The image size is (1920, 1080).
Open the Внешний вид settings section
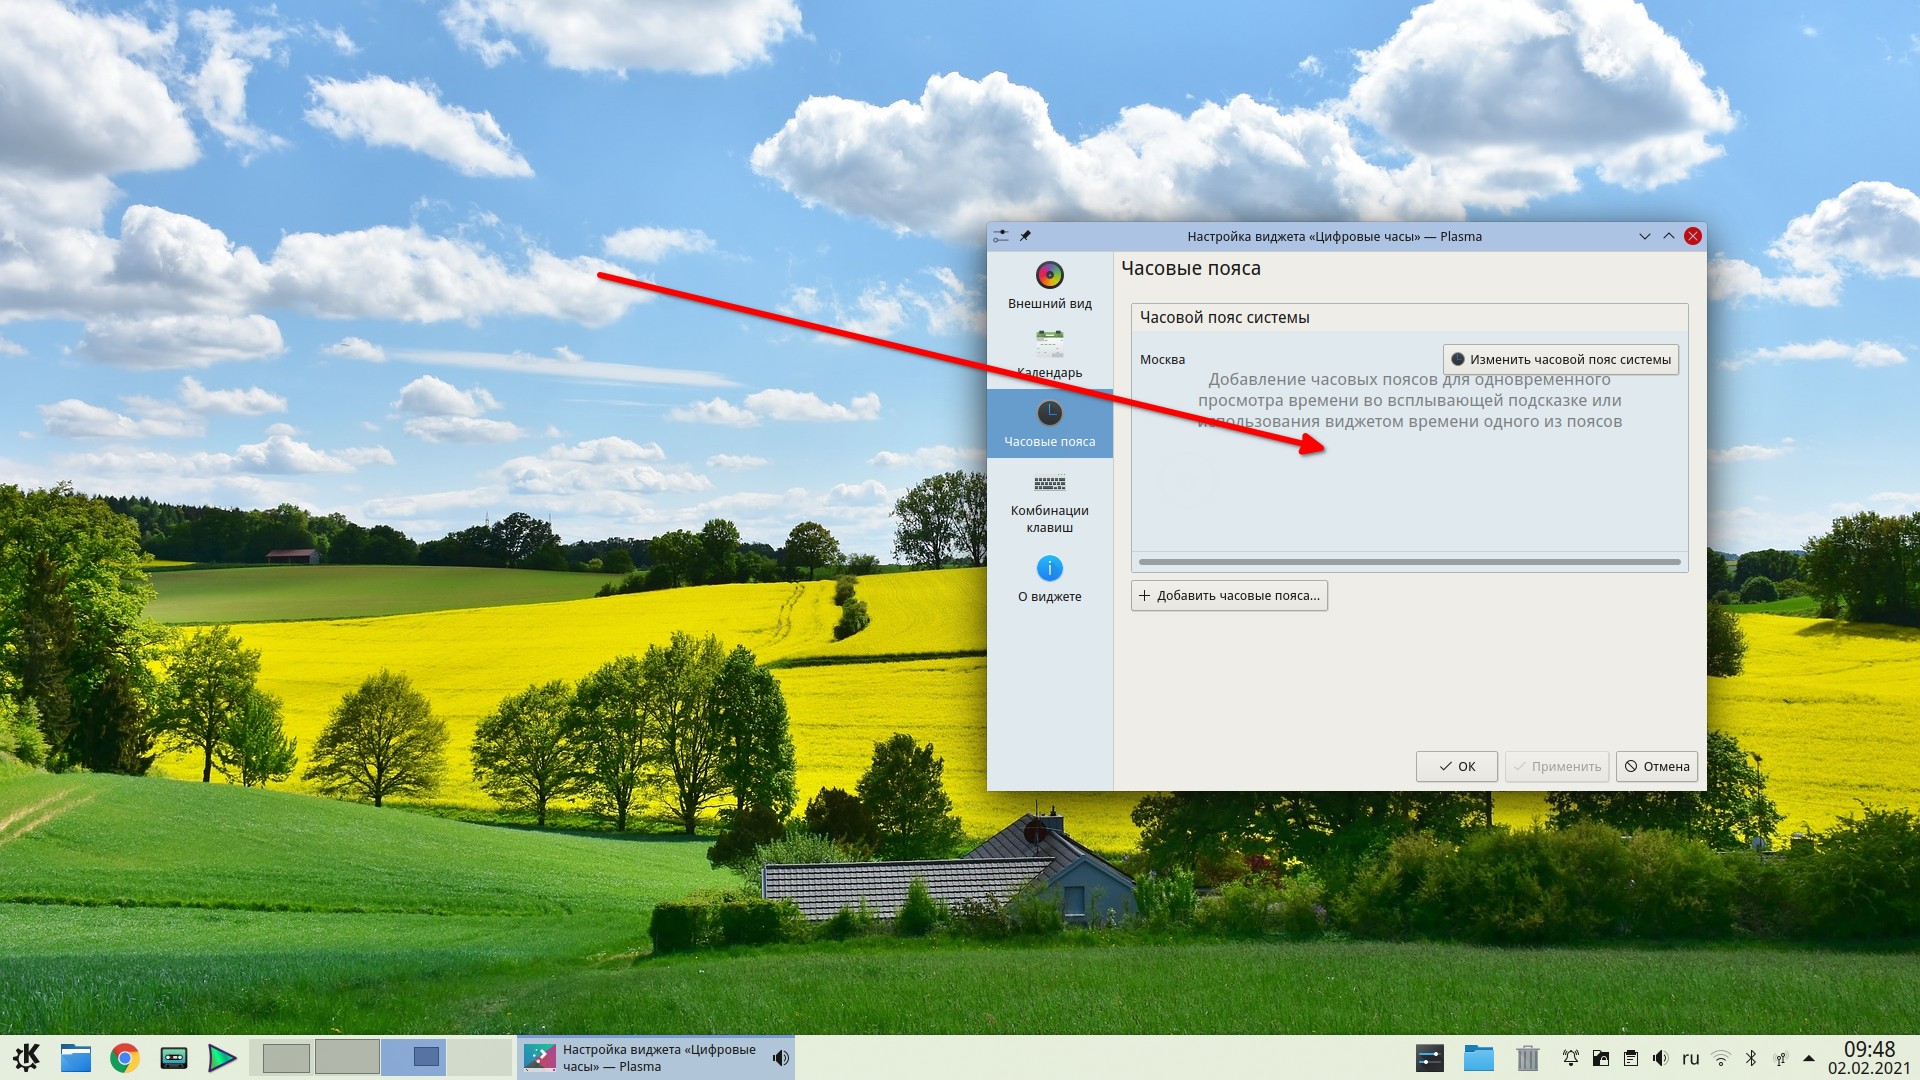pyautogui.click(x=1049, y=286)
